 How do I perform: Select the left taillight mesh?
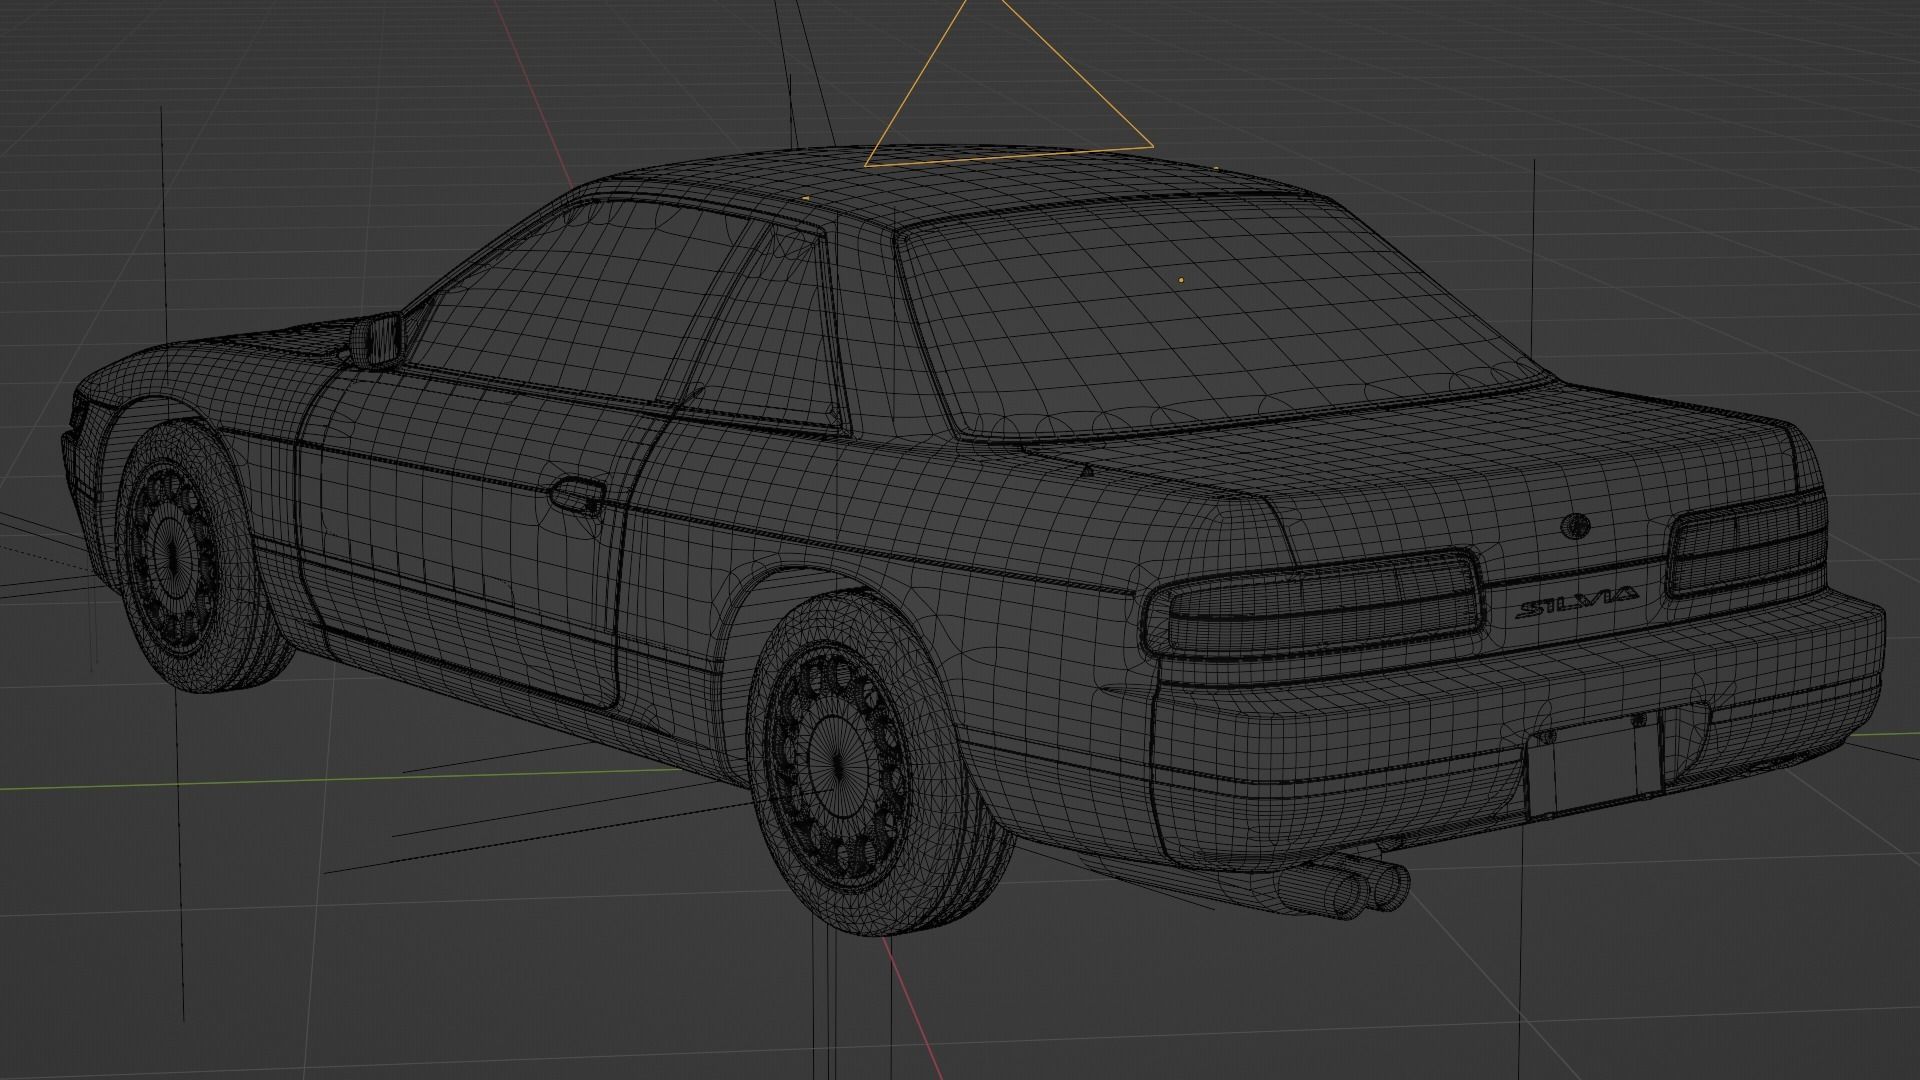(x=1313, y=604)
